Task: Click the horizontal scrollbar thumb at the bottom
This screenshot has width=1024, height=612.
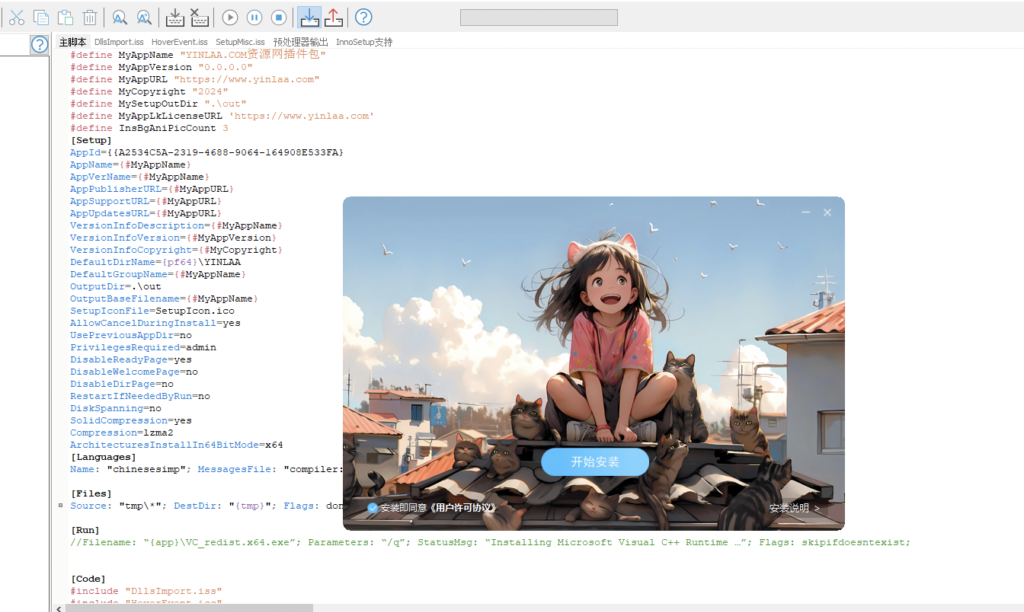Action: [189, 608]
